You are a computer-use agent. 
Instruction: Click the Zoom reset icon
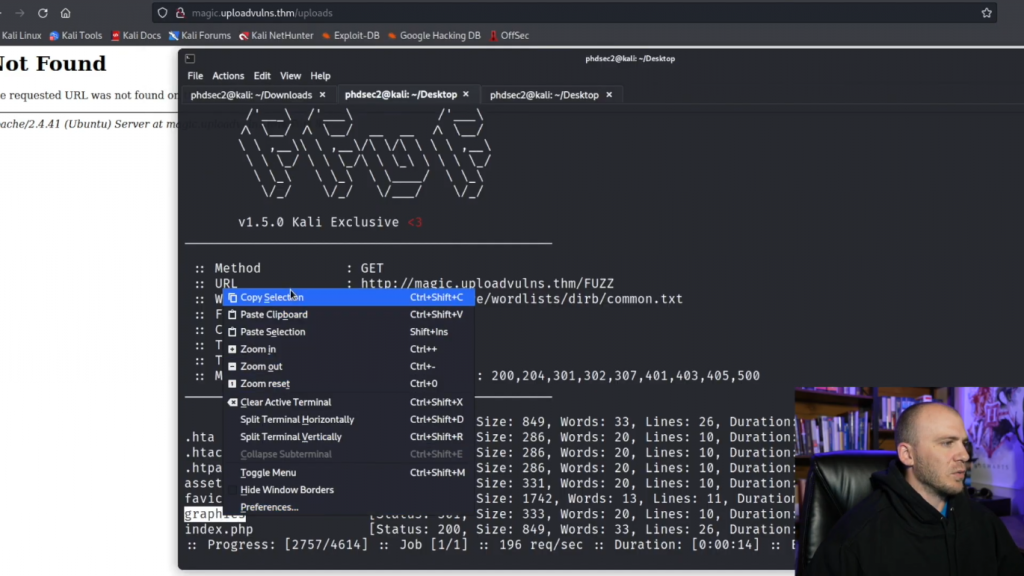click(232, 383)
